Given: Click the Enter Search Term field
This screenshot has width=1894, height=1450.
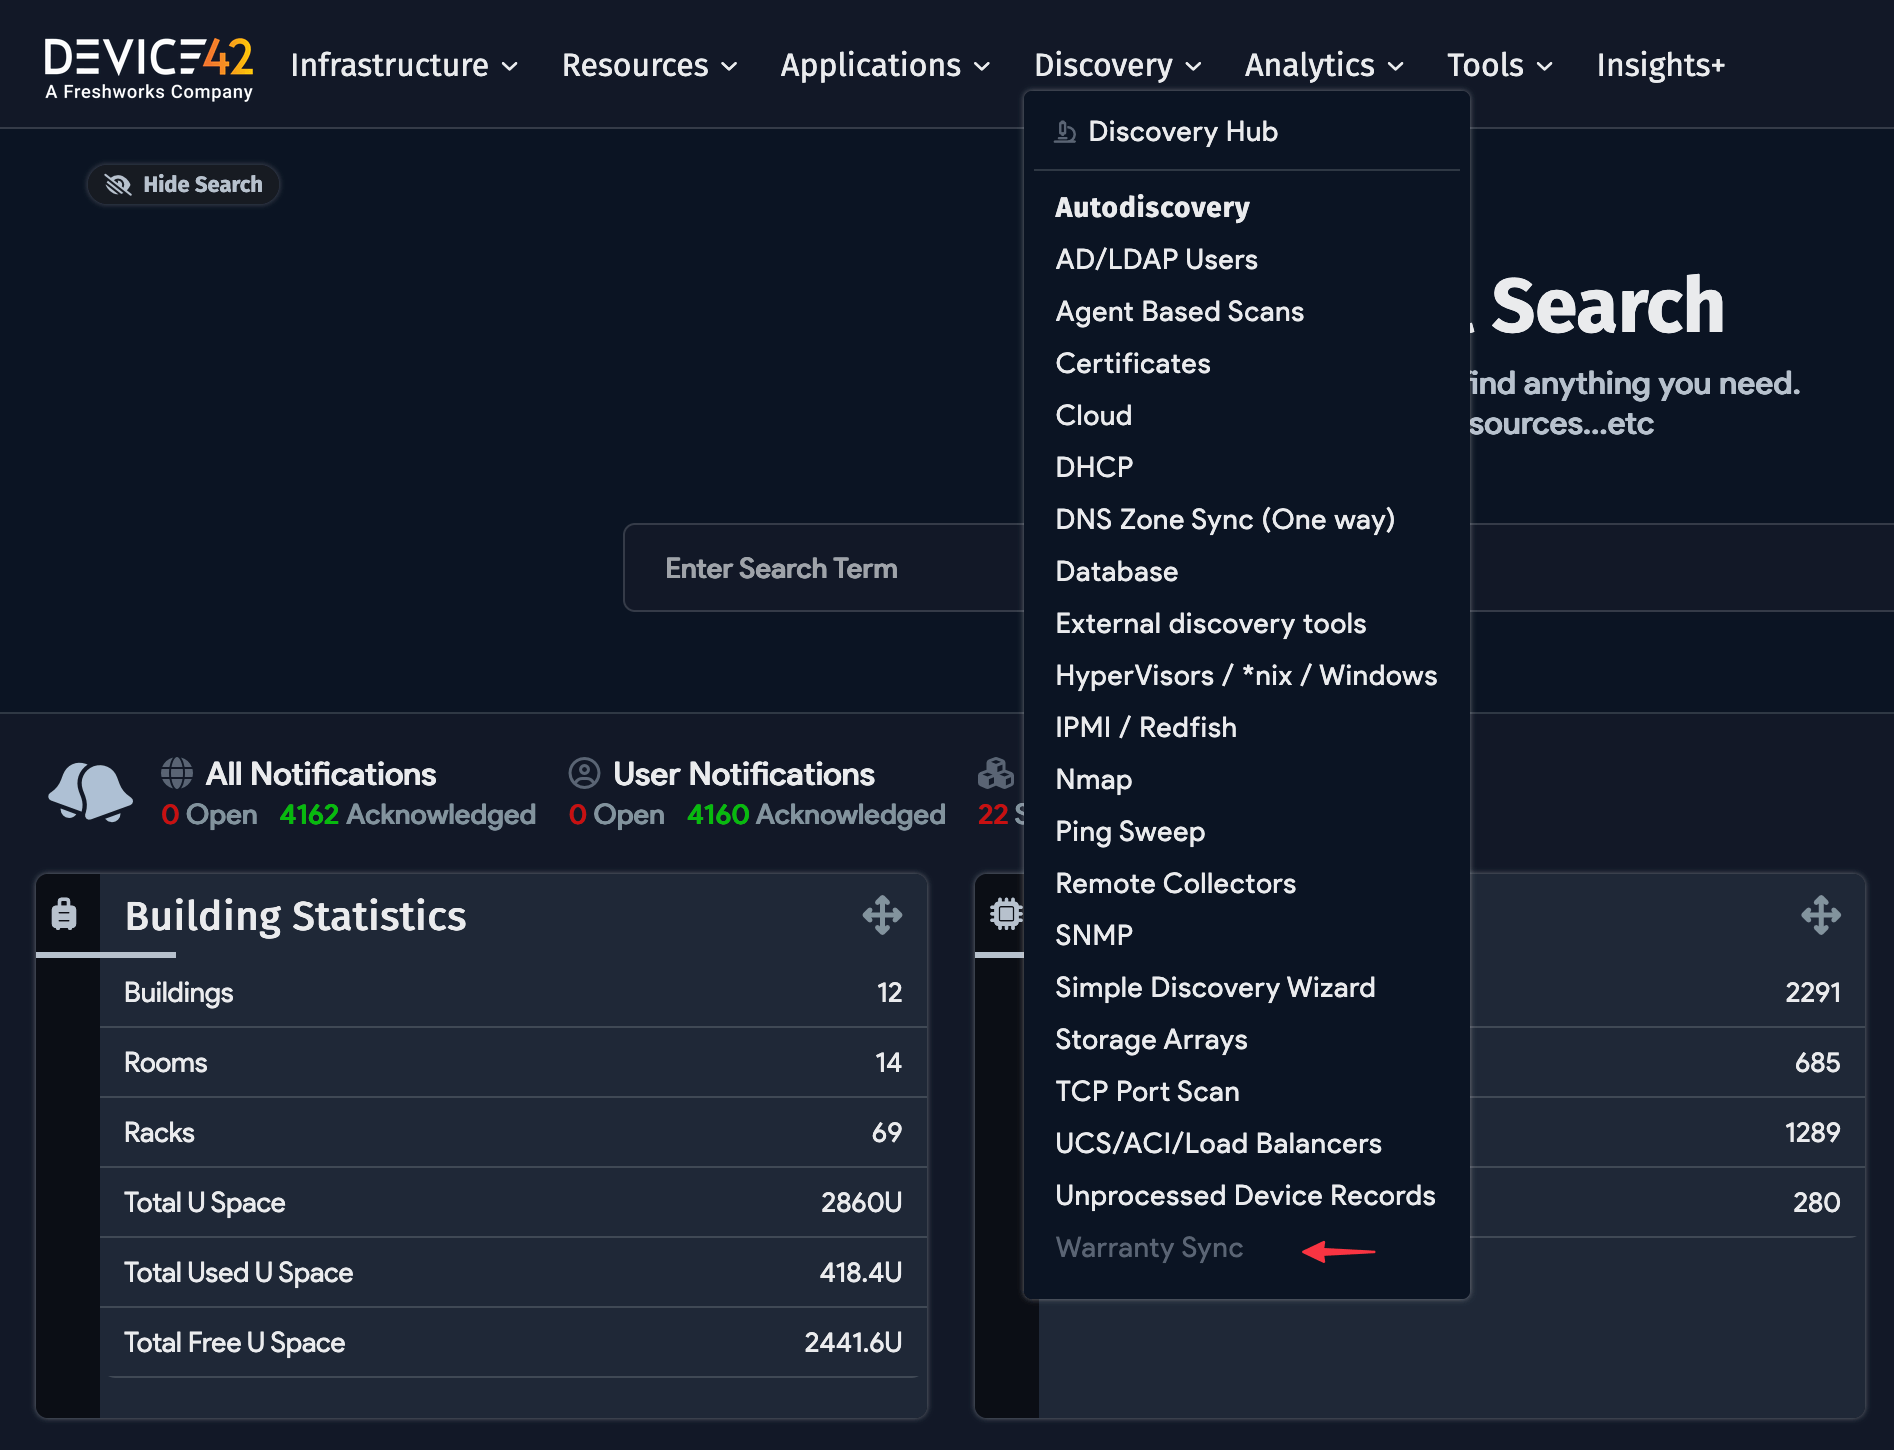Looking at the screenshot, I should (820, 568).
